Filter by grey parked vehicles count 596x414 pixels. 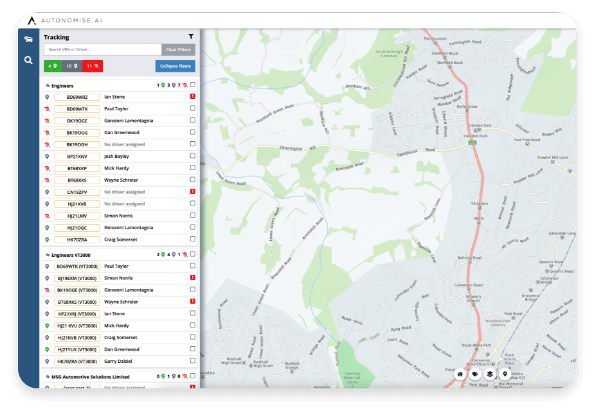pyautogui.click(x=72, y=66)
